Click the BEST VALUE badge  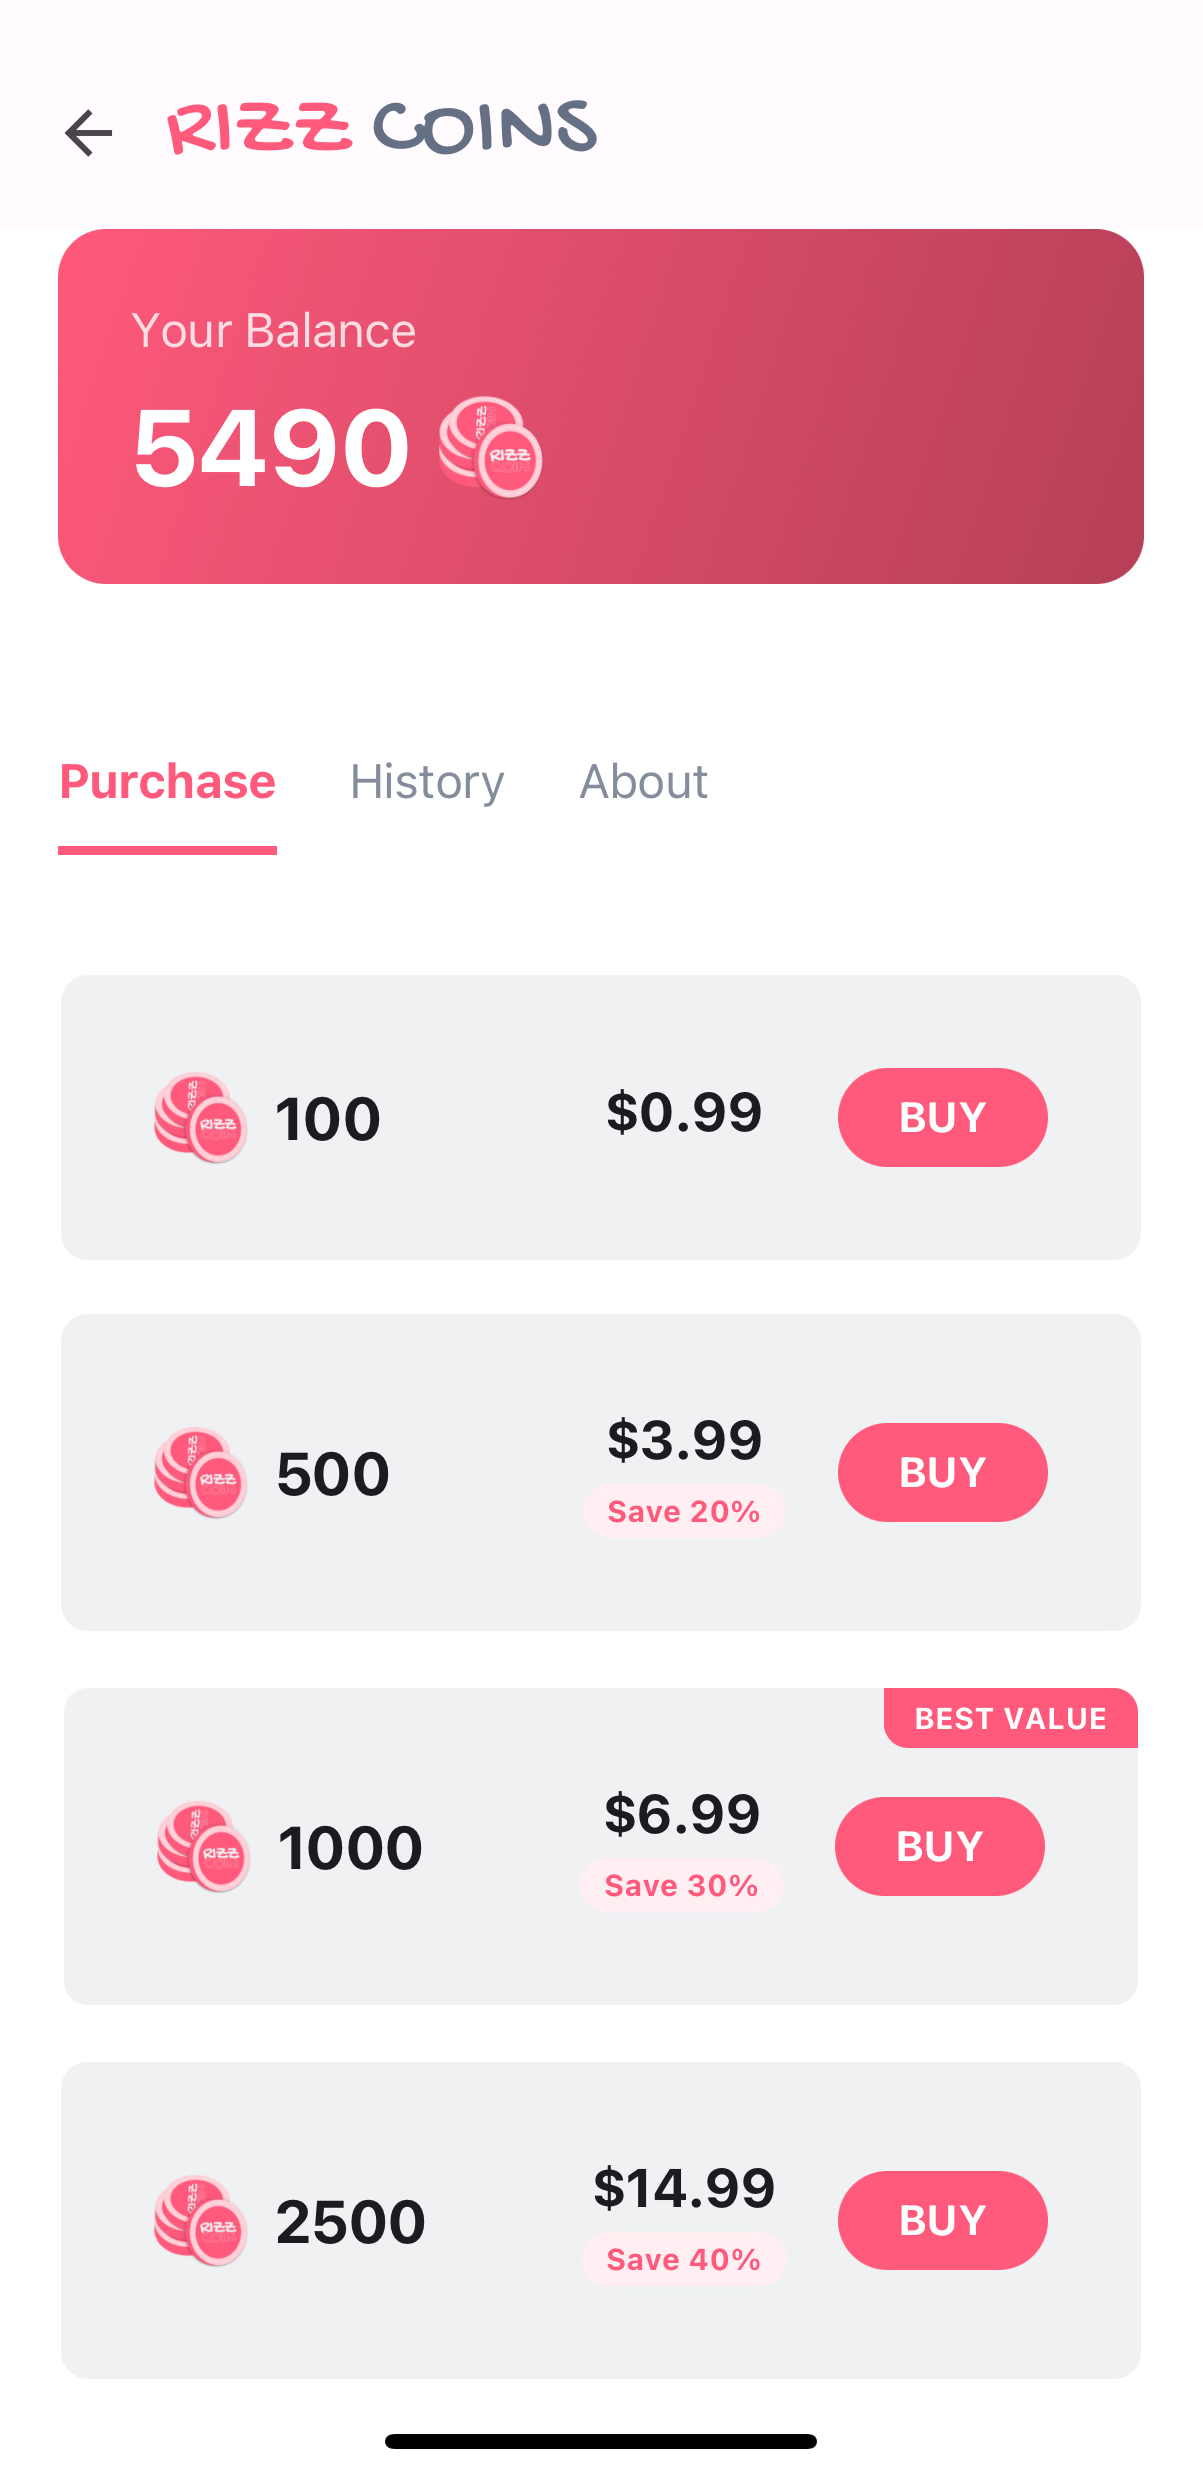coord(1011,1718)
